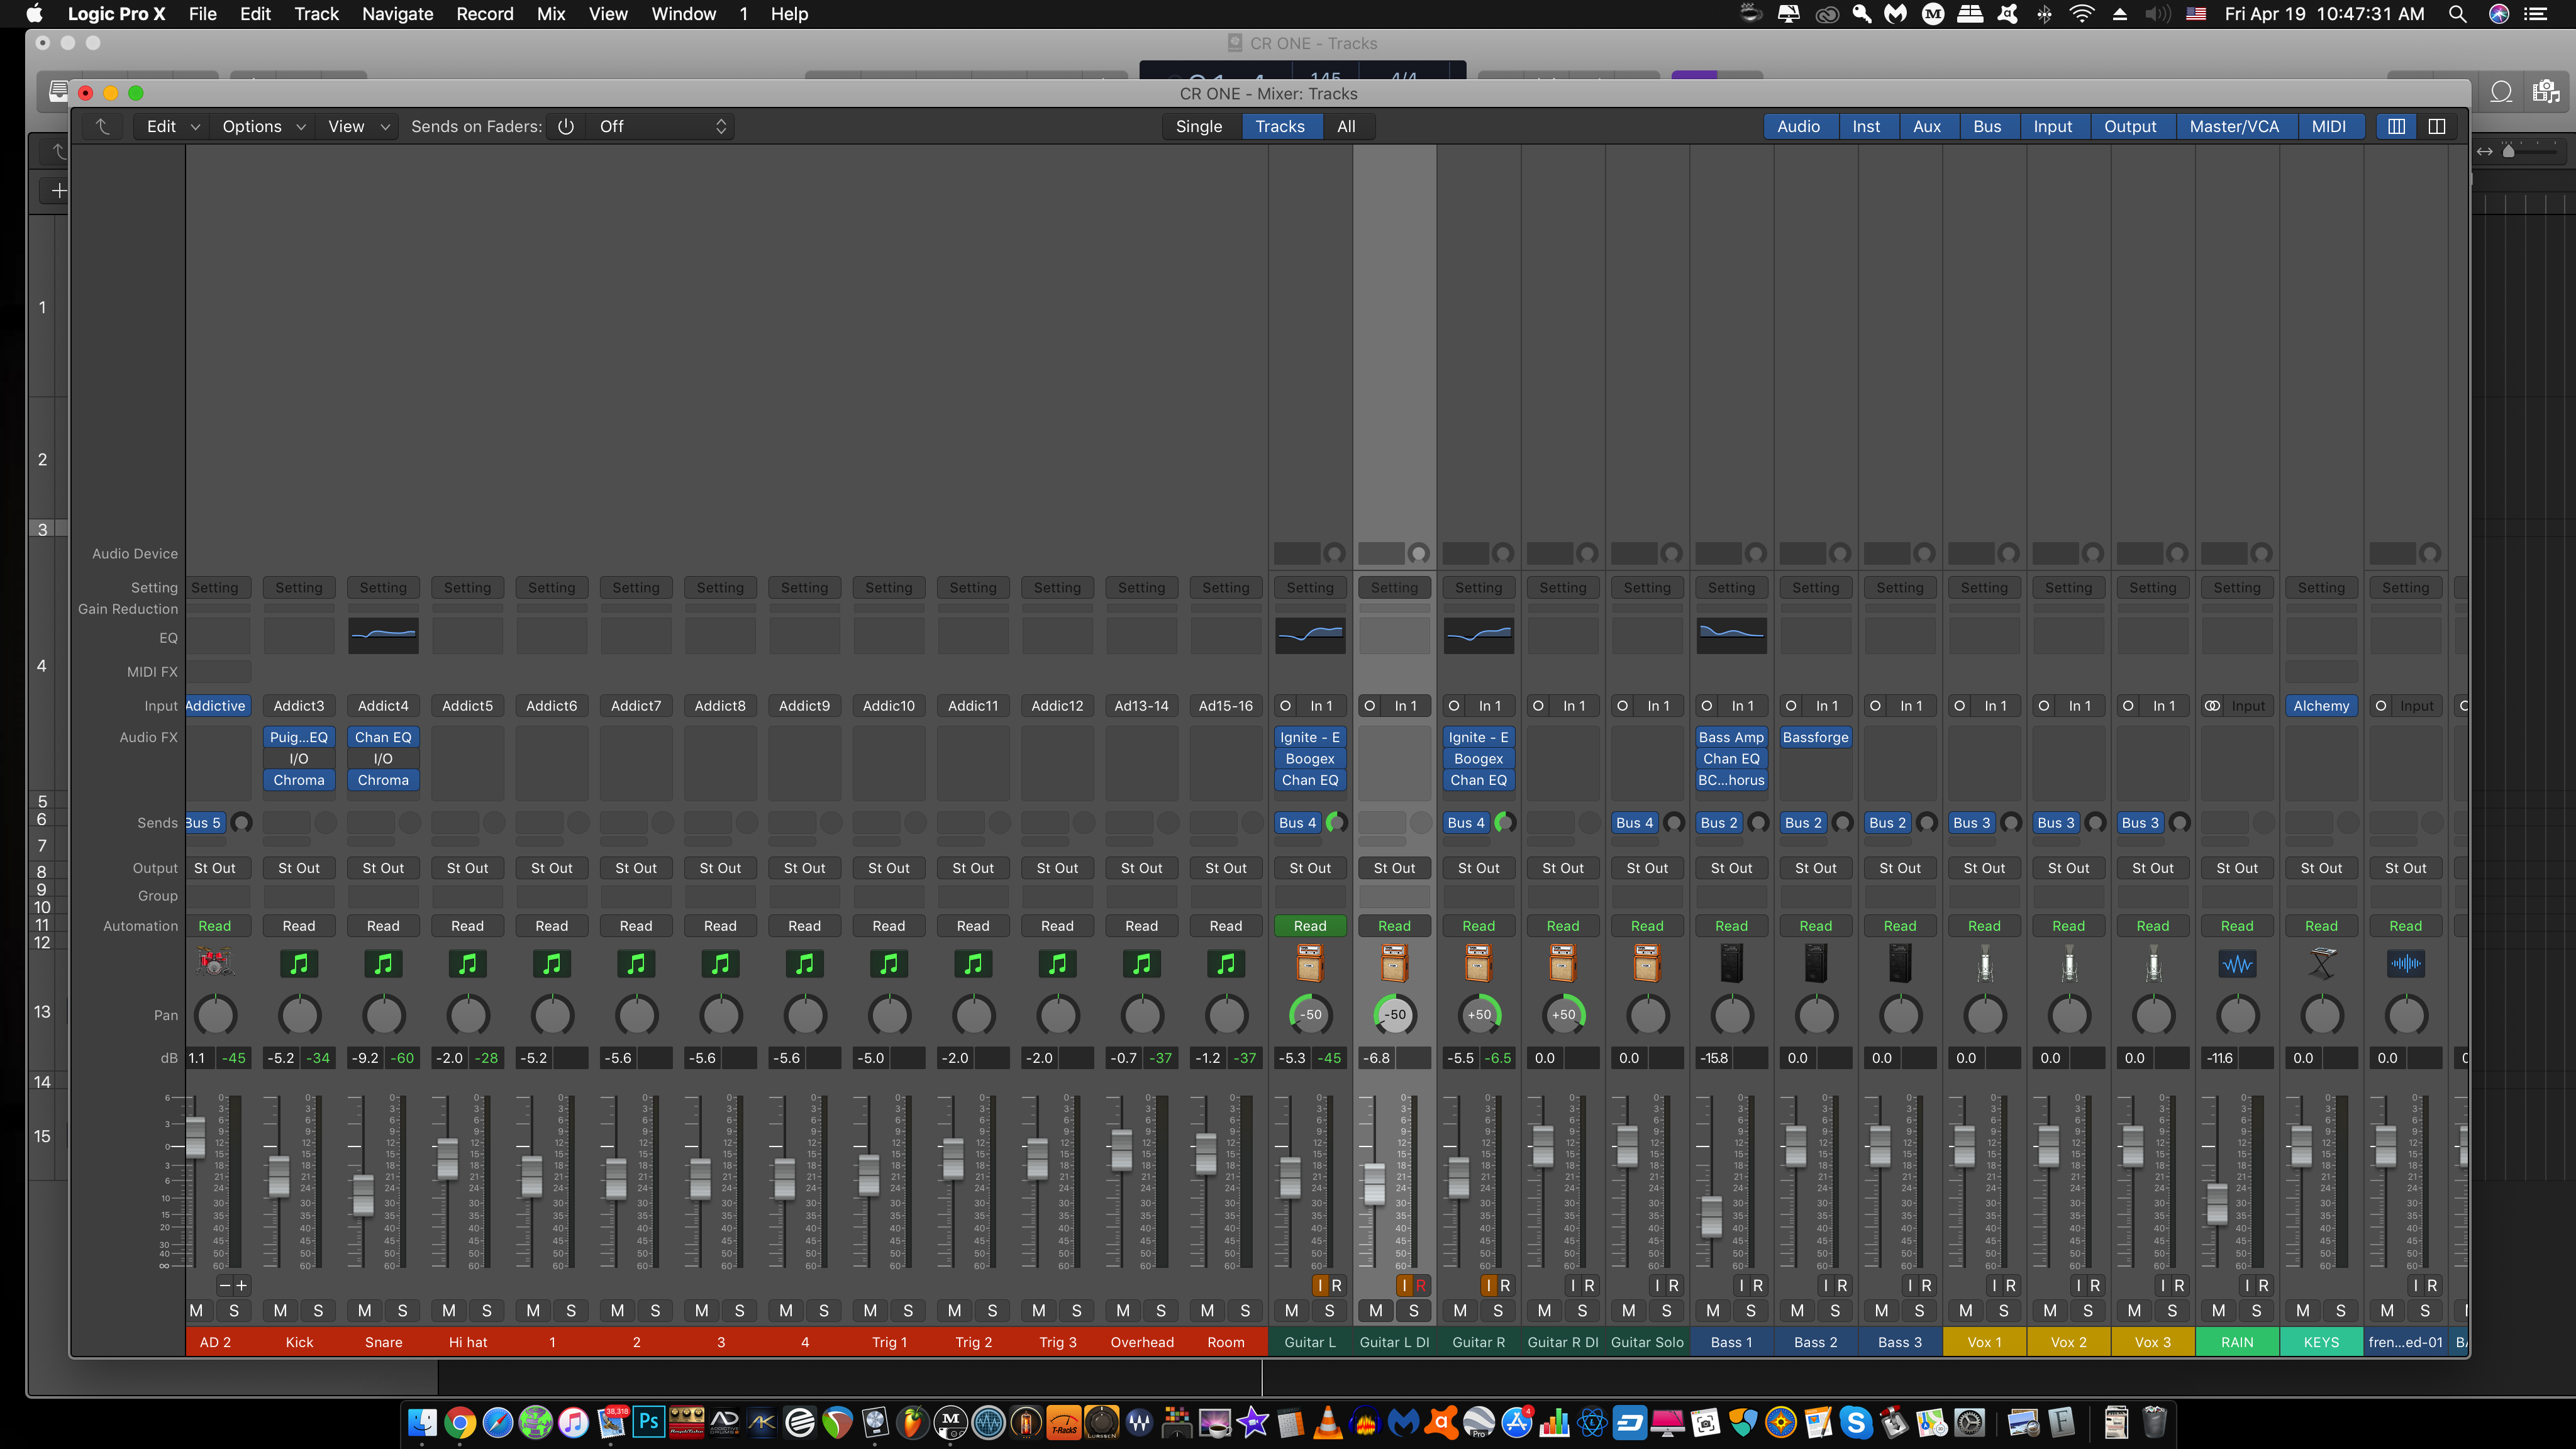The height and width of the screenshot is (1449, 2576).
Task: Click the Overhead track name label
Action: [1141, 1342]
